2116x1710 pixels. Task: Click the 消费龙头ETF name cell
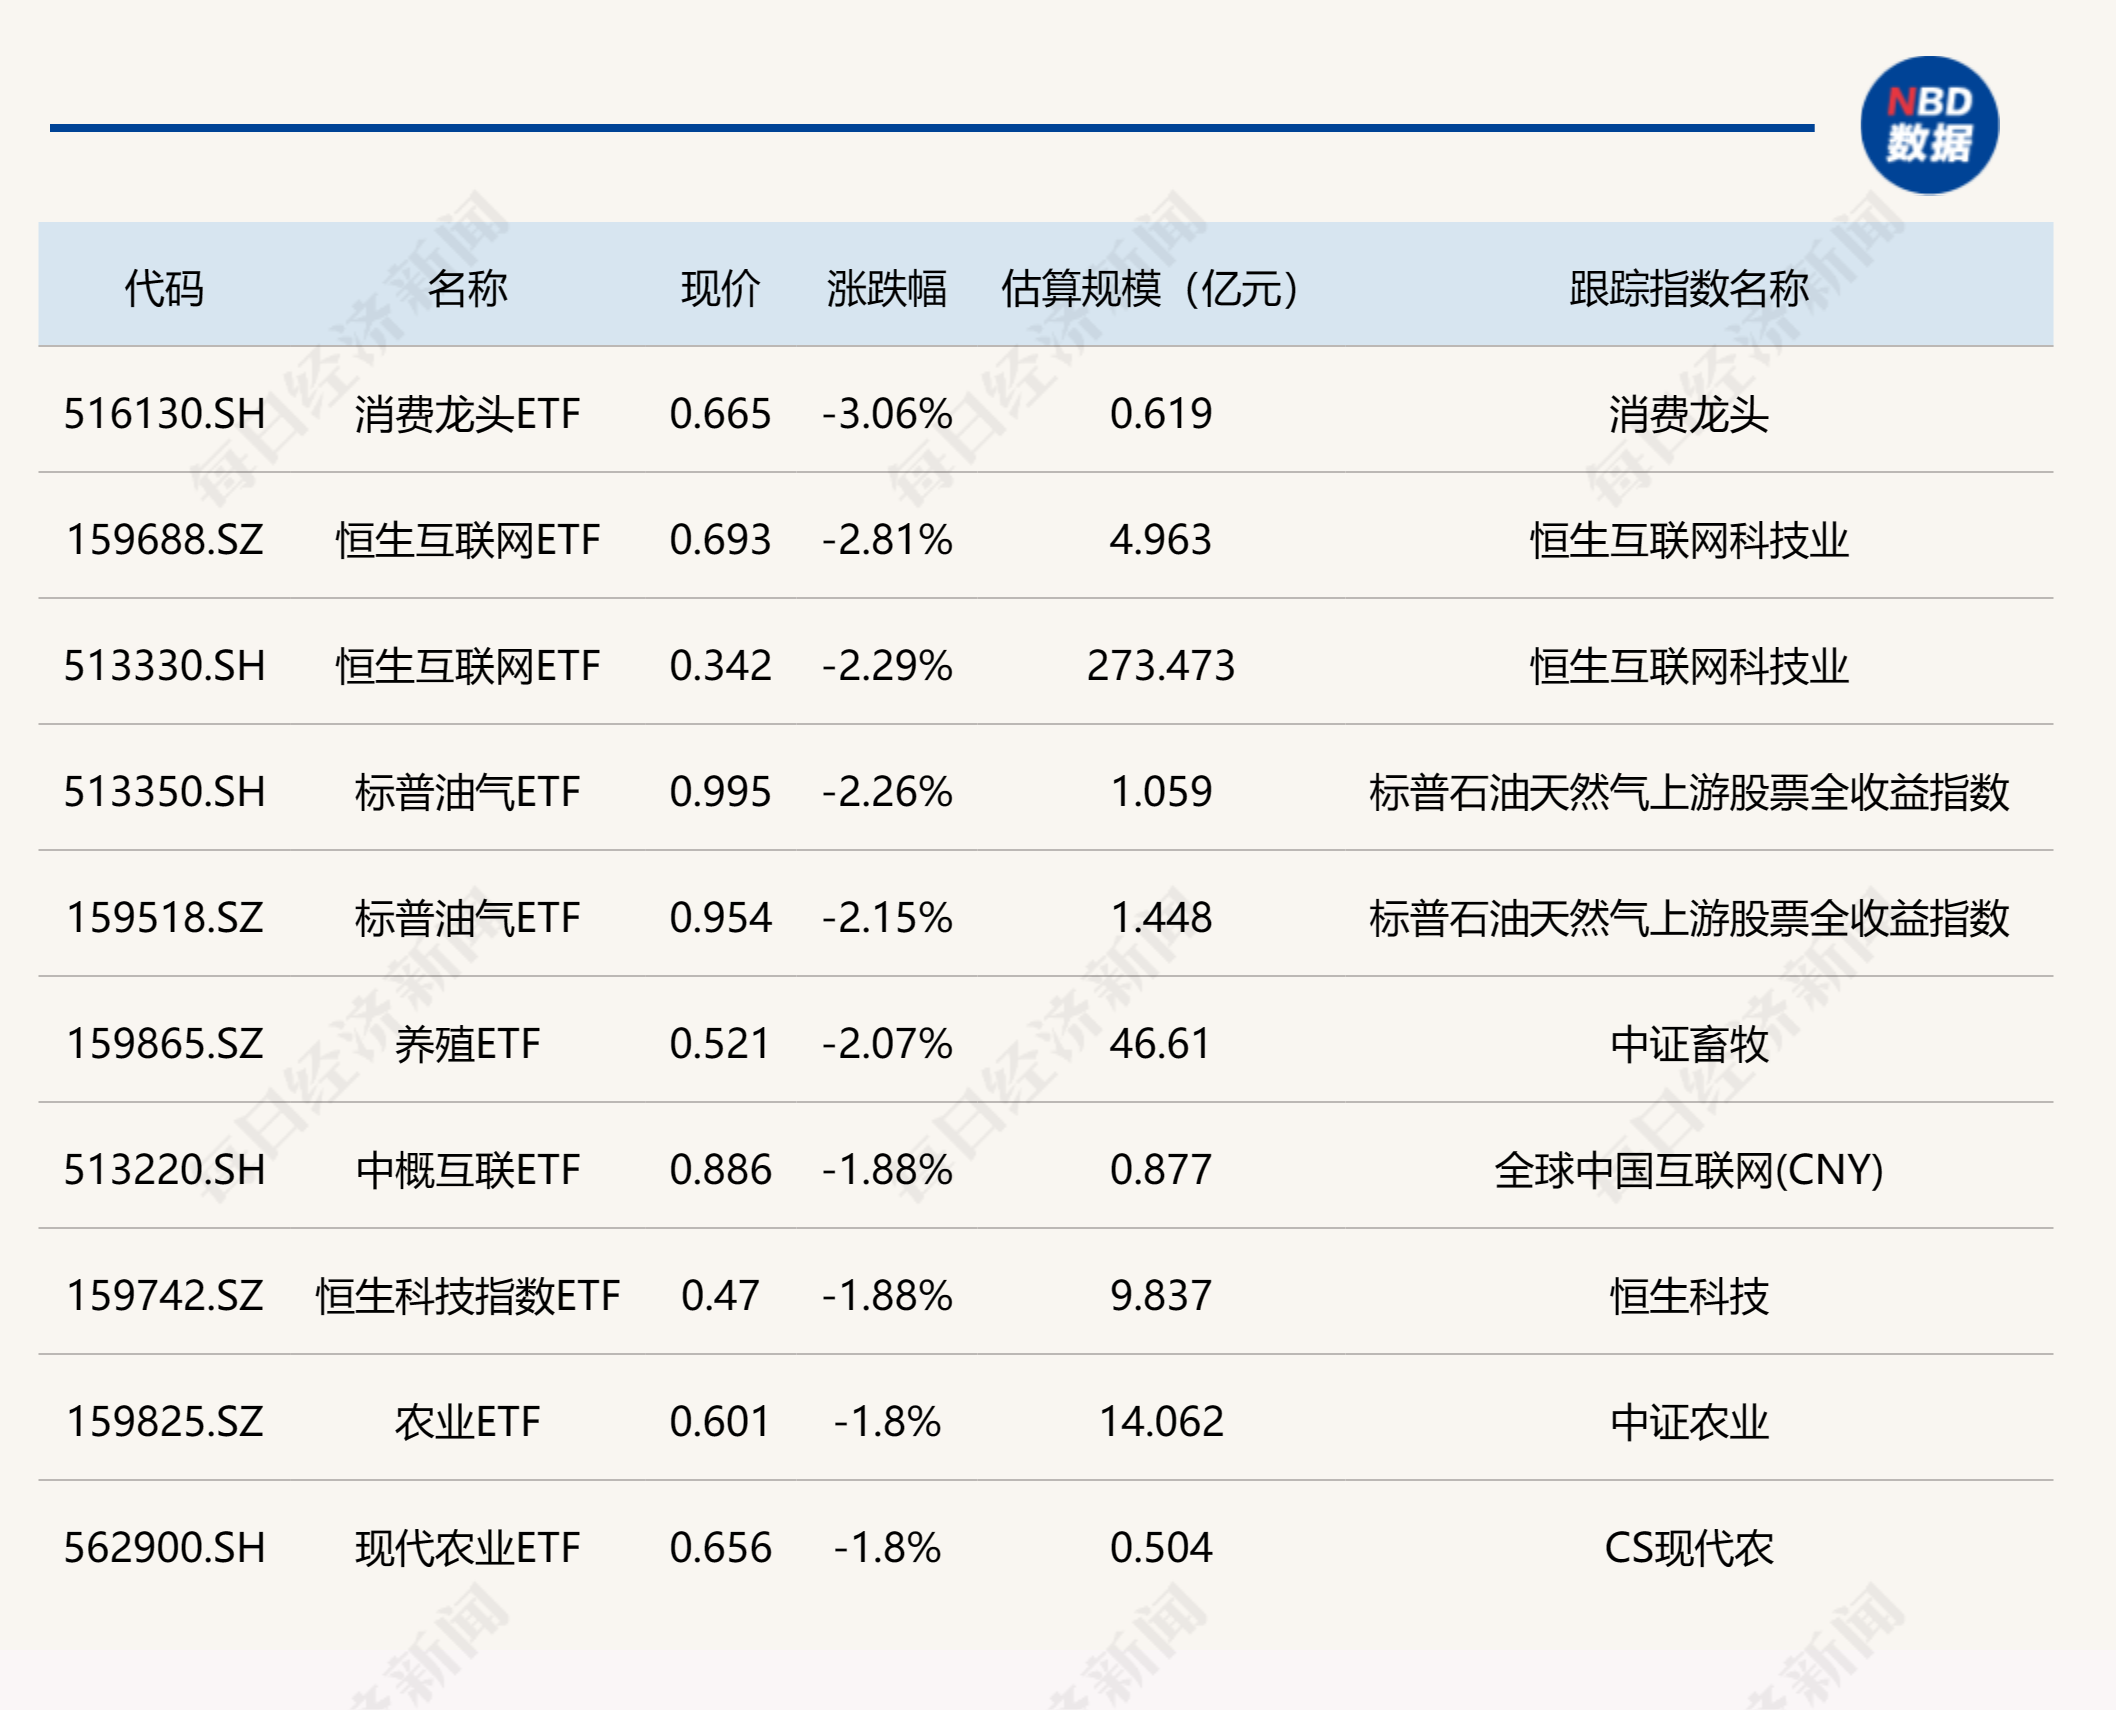[x=467, y=414]
